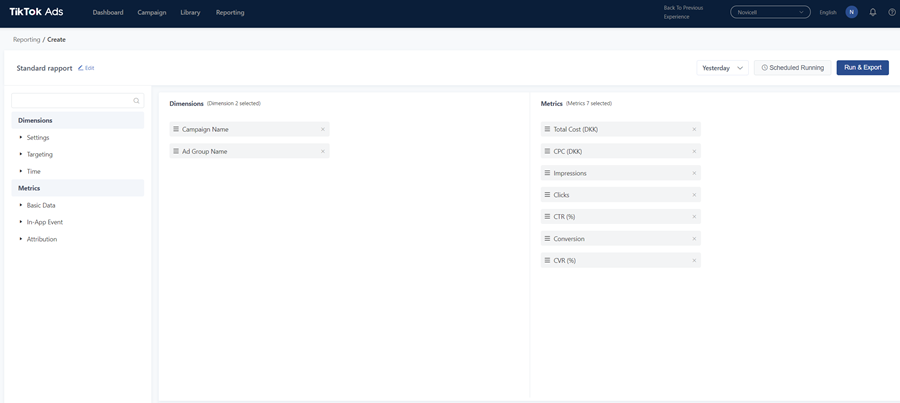900x403 pixels.
Task: Remove the Clicks metric
Action: pyautogui.click(x=694, y=195)
